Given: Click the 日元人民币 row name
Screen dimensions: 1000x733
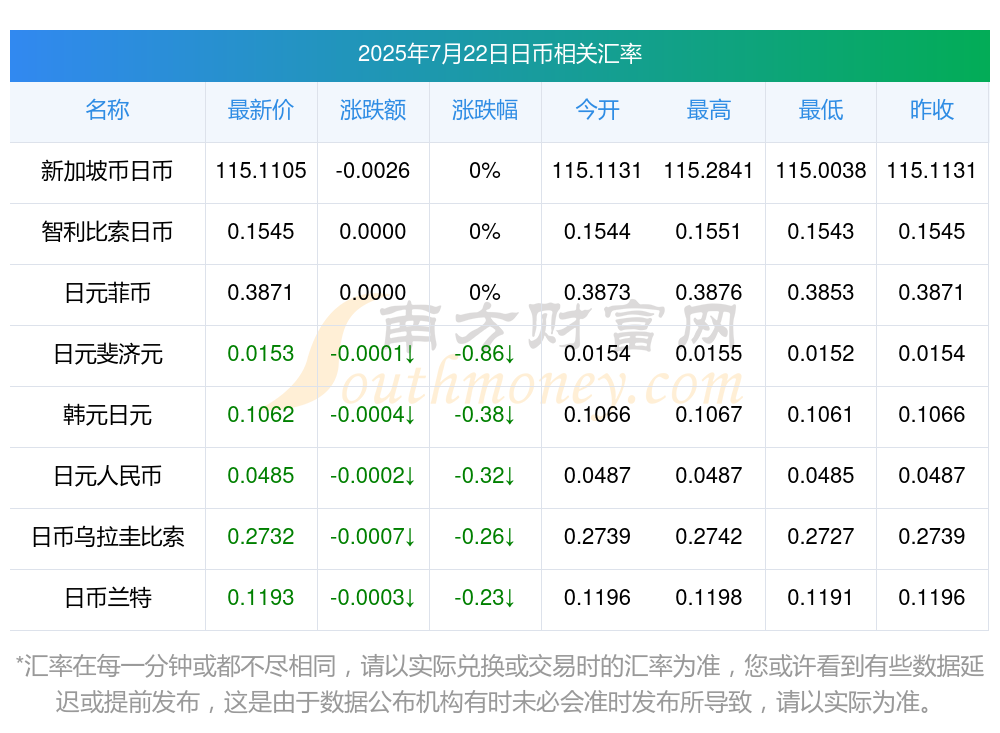Looking at the screenshot, I should pyautogui.click(x=107, y=476).
